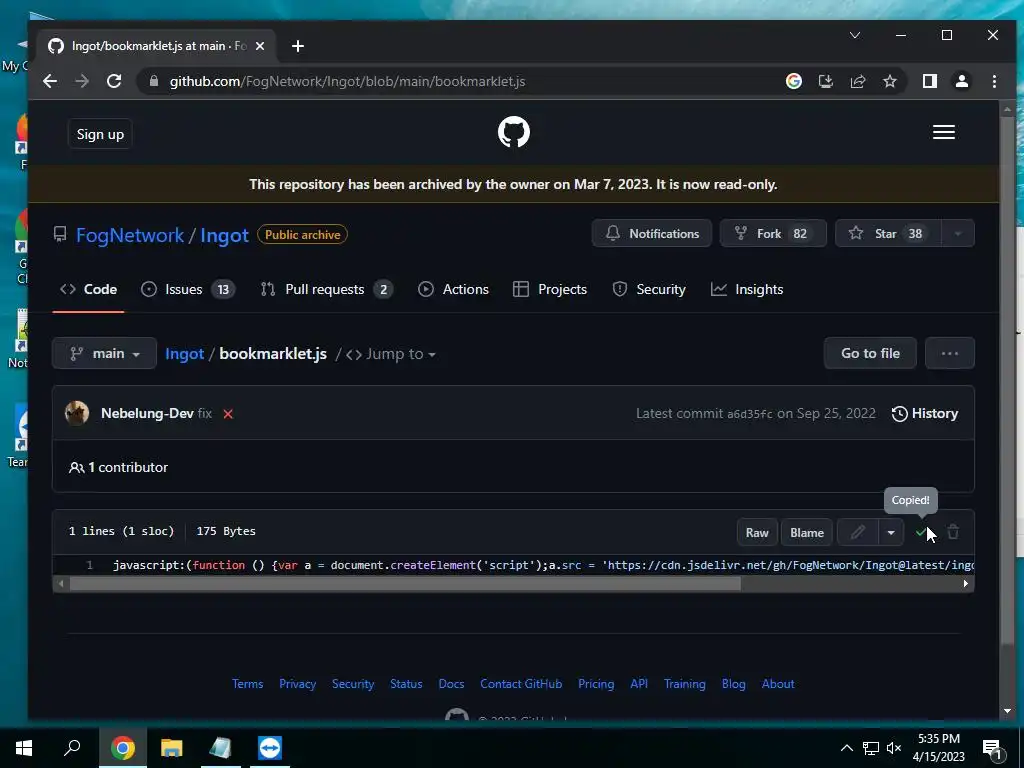
Task: Click the share page icon in address bar
Action: click(x=857, y=81)
